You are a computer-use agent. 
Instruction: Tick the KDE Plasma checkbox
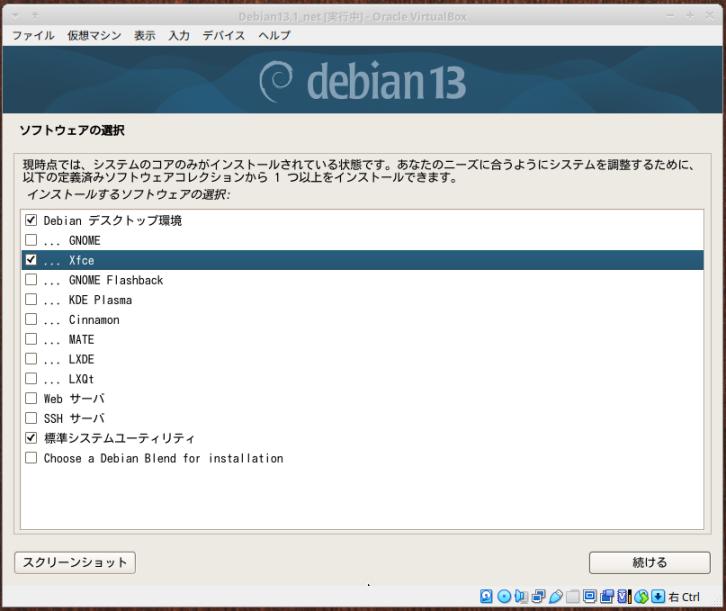tap(31, 299)
